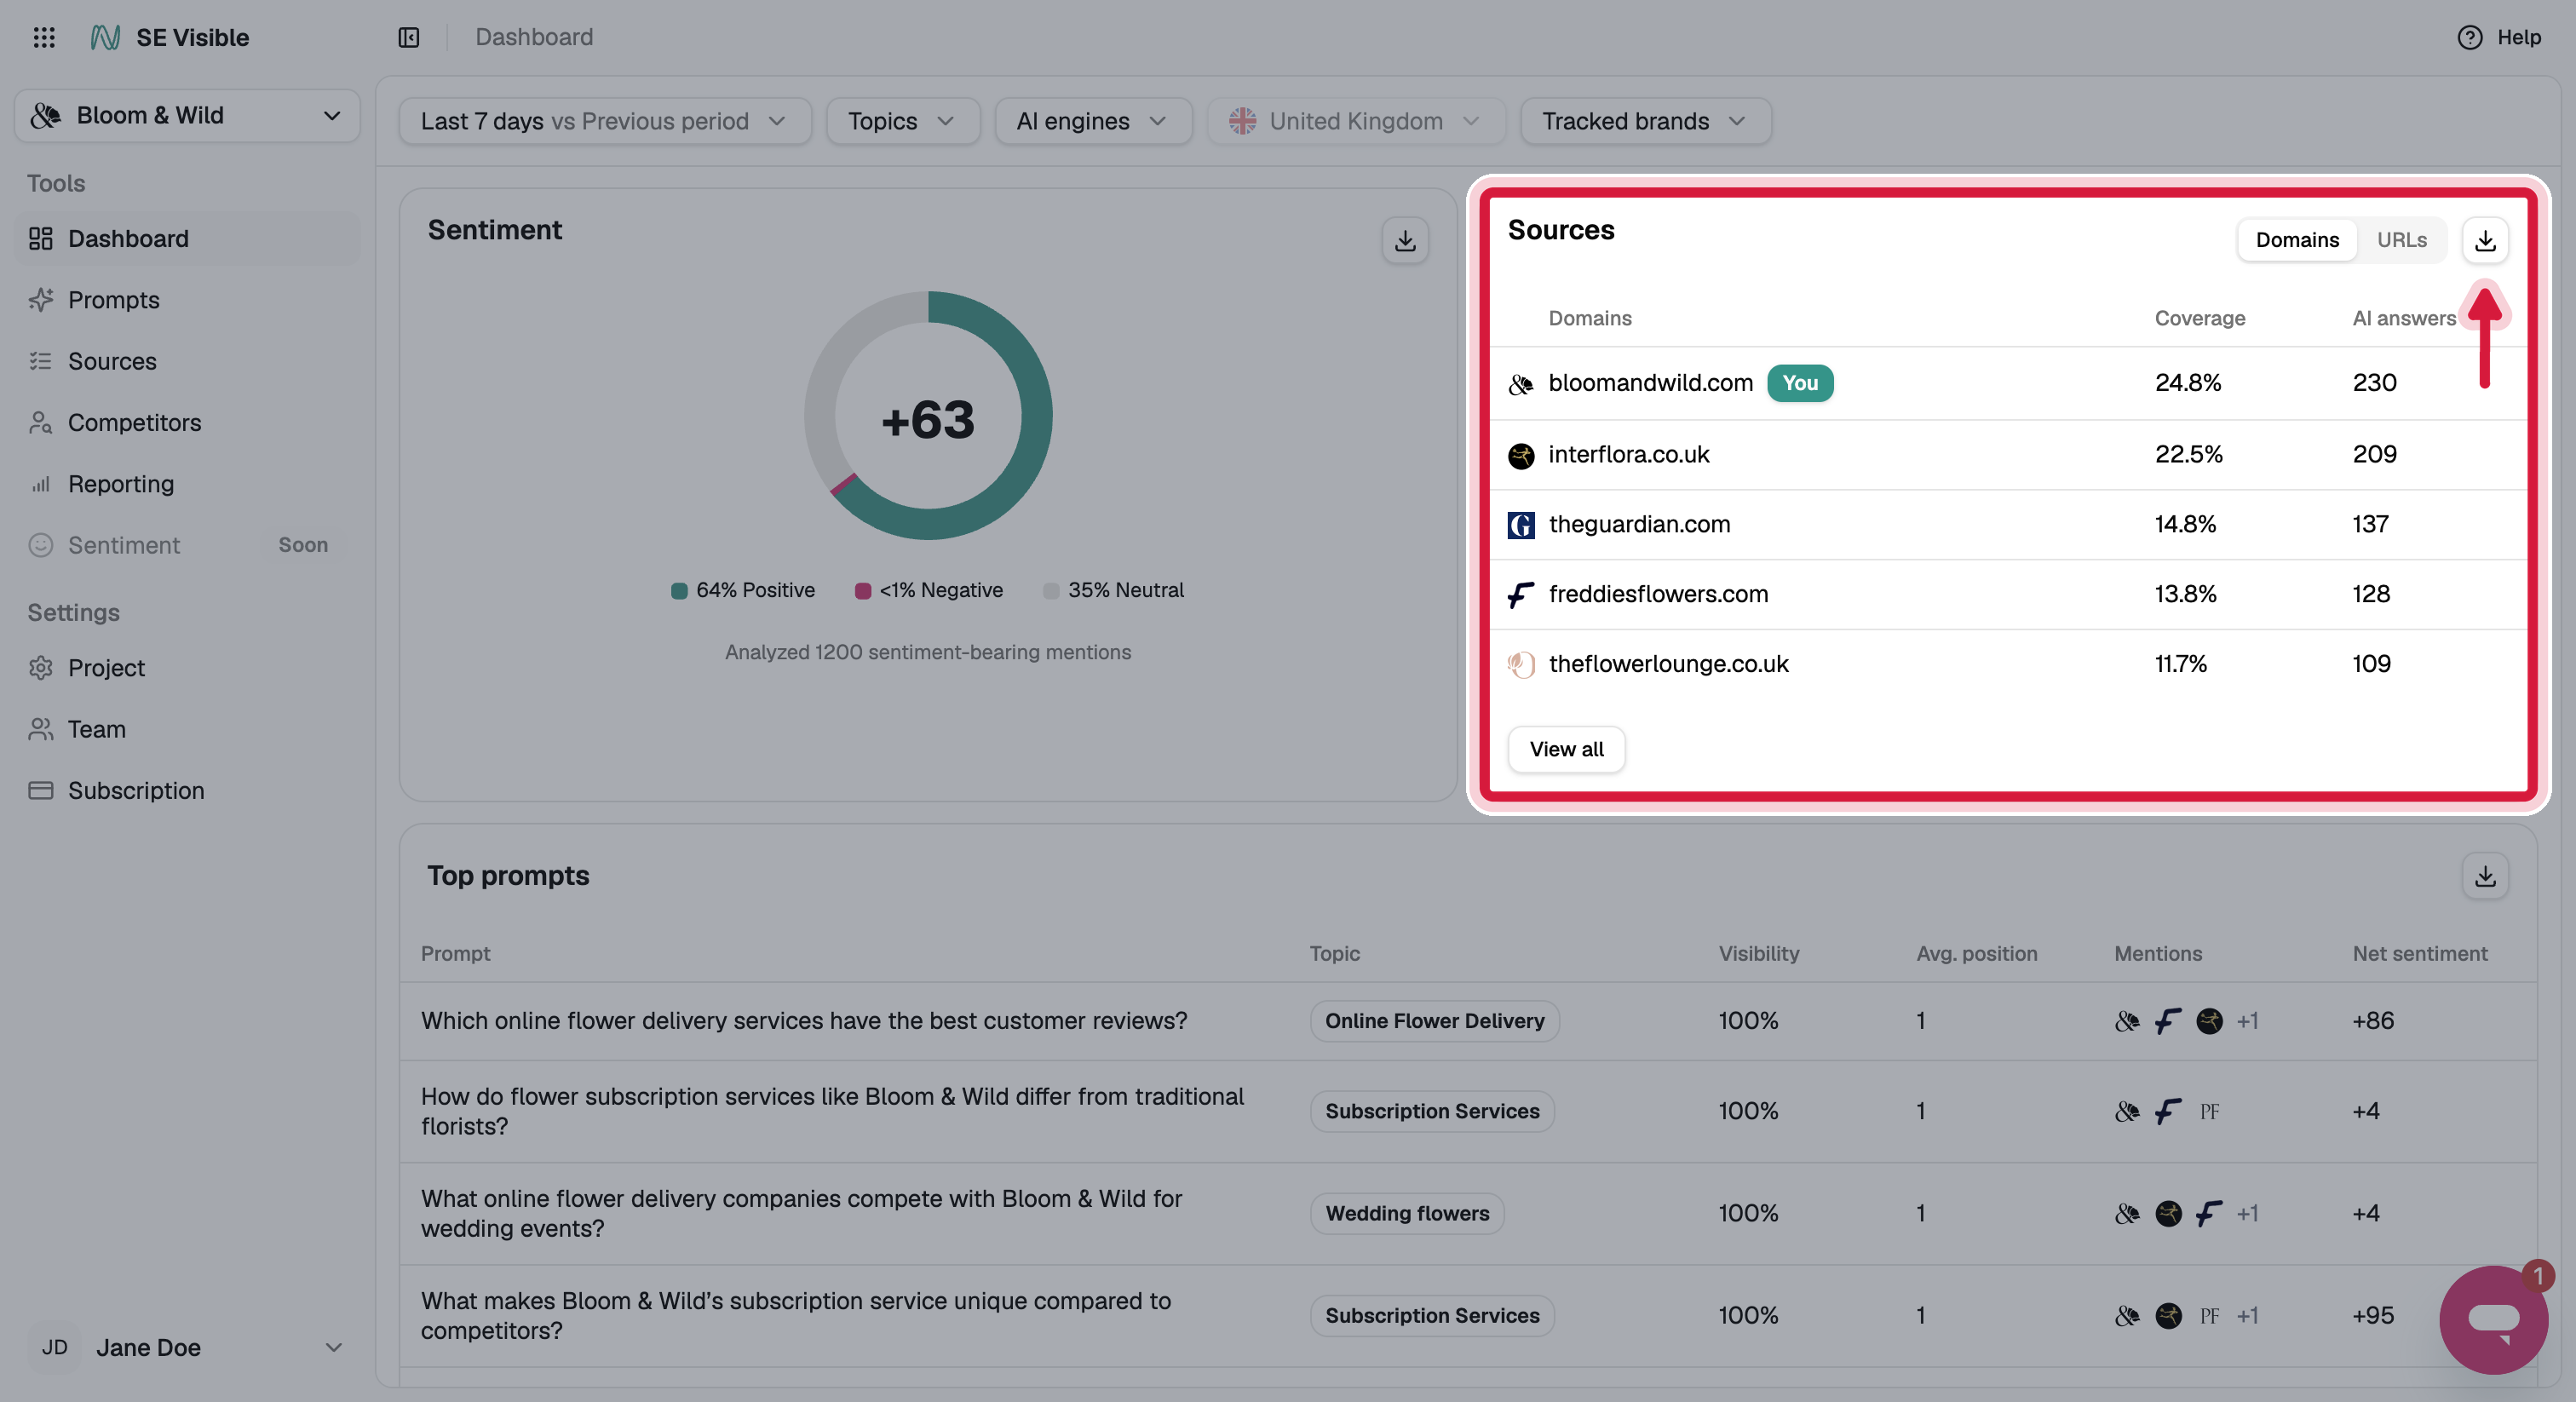
Task: Click the <1% Negative legend swatch
Action: (x=863, y=591)
